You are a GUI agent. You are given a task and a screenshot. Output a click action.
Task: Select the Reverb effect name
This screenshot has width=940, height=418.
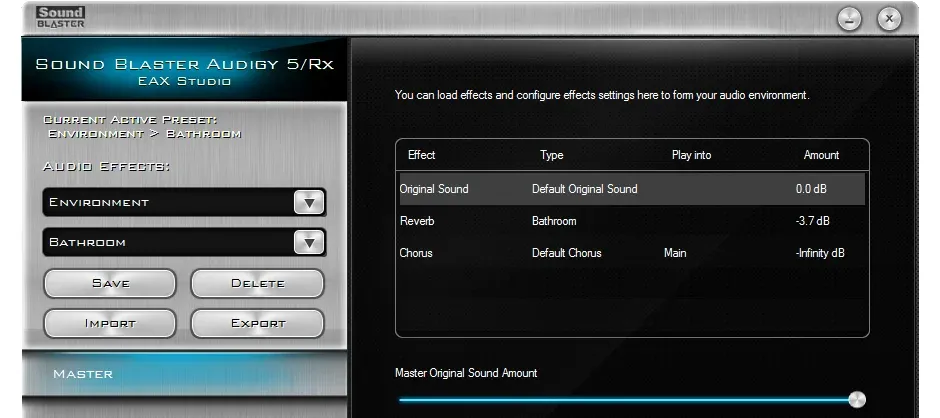coord(417,221)
